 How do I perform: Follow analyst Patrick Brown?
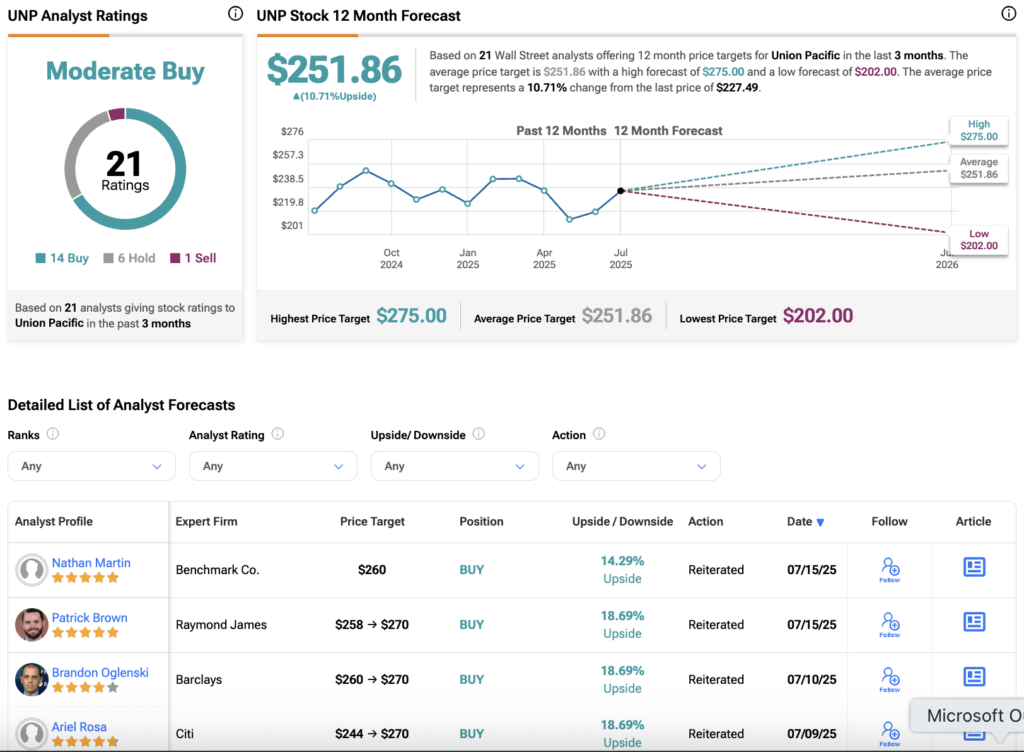pos(889,624)
